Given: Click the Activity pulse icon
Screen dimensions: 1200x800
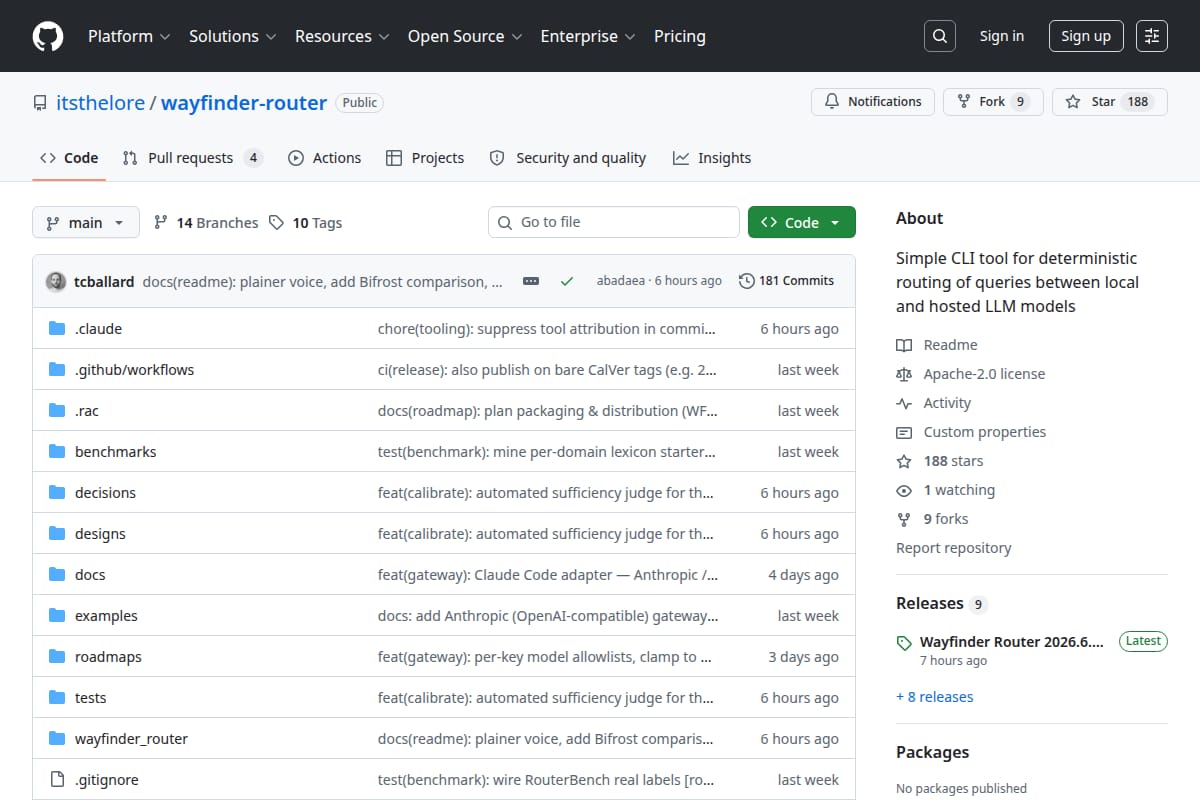Looking at the screenshot, I should pyautogui.click(x=904, y=403).
